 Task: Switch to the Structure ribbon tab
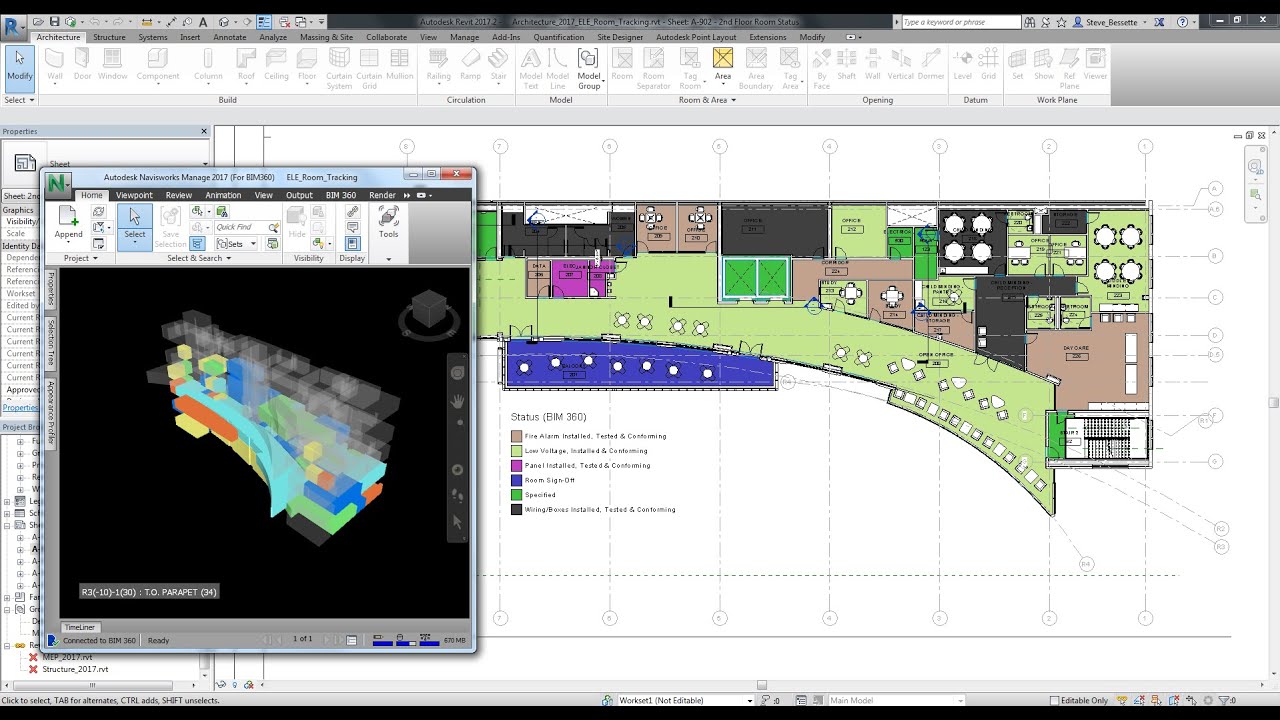tap(109, 37)
